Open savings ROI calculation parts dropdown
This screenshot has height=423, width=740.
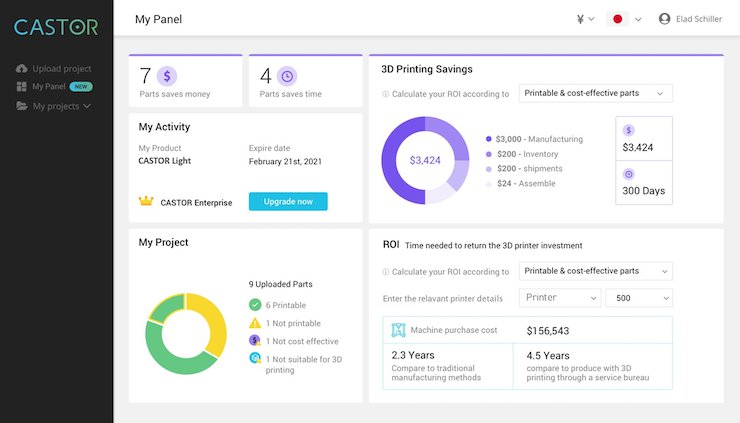[595, 93]
